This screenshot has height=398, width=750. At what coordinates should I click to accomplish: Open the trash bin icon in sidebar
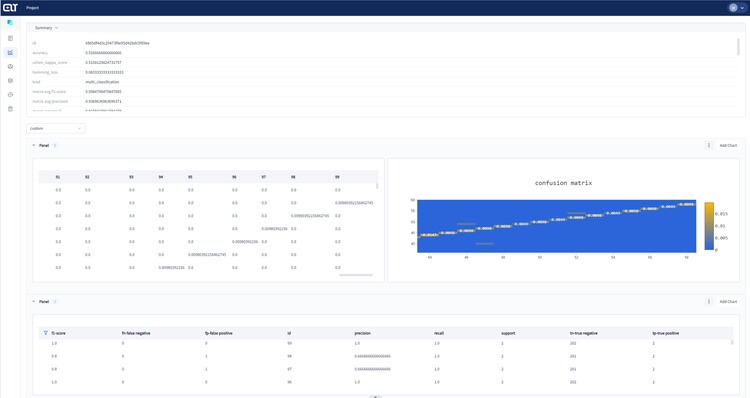(10, 109)
